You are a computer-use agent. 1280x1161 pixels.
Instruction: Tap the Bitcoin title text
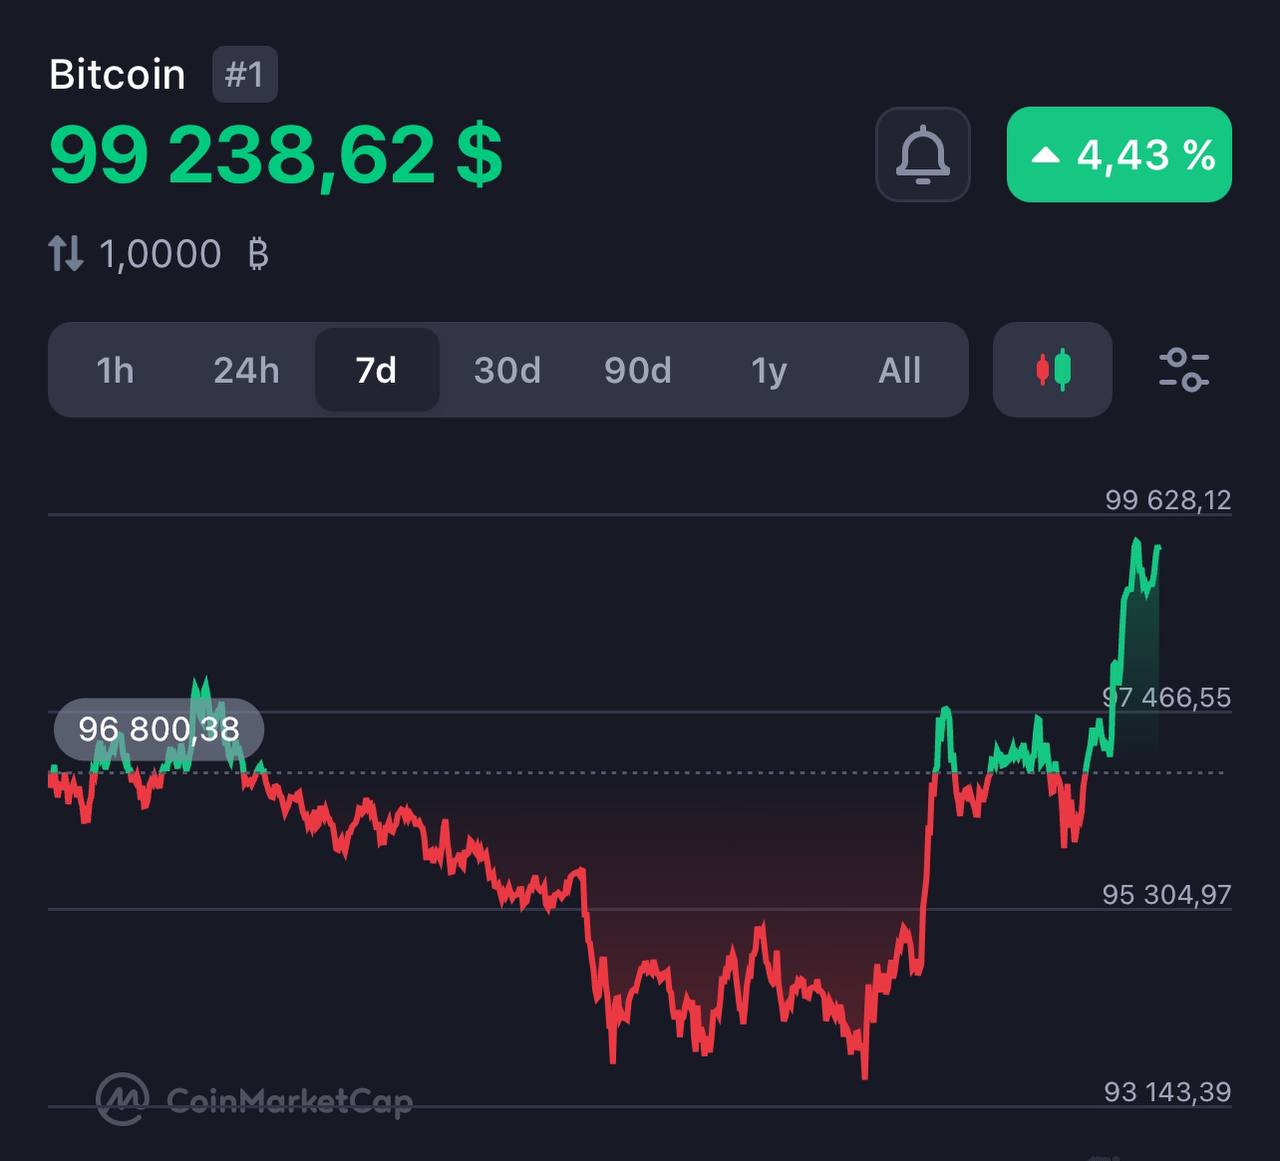(117, 75)
